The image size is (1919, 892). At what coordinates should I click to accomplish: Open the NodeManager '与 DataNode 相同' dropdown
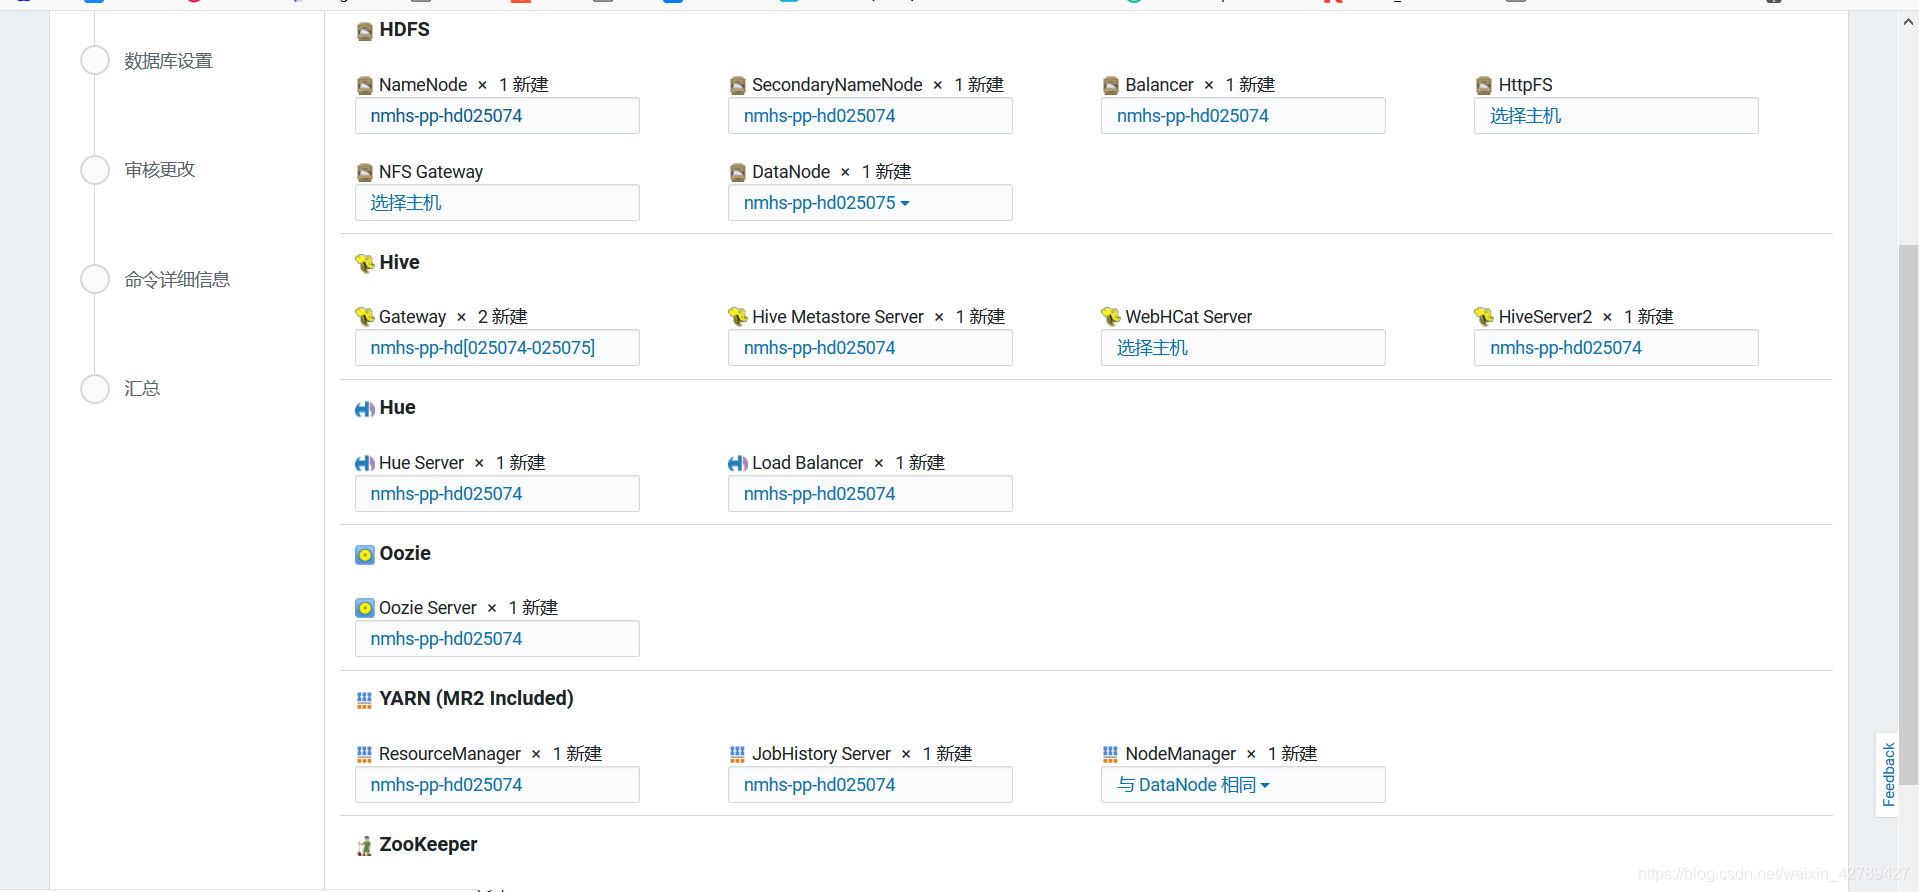click(x=1193, y=785)
